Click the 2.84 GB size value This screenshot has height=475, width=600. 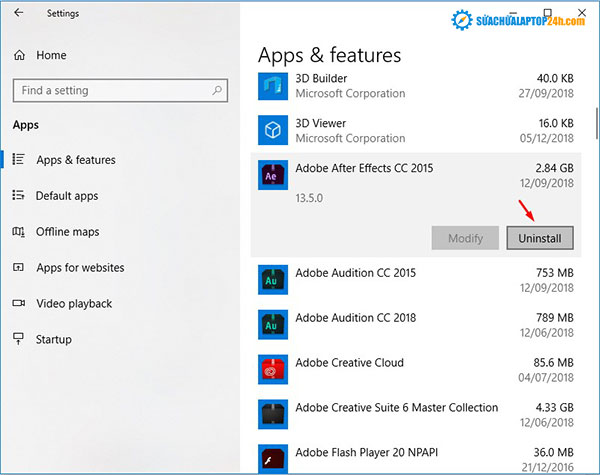[x=554, y=168]
